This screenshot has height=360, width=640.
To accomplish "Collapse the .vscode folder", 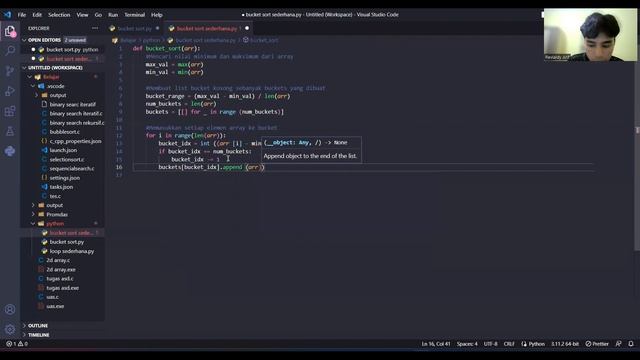I will pyautogui.click(x=56, y=86).
